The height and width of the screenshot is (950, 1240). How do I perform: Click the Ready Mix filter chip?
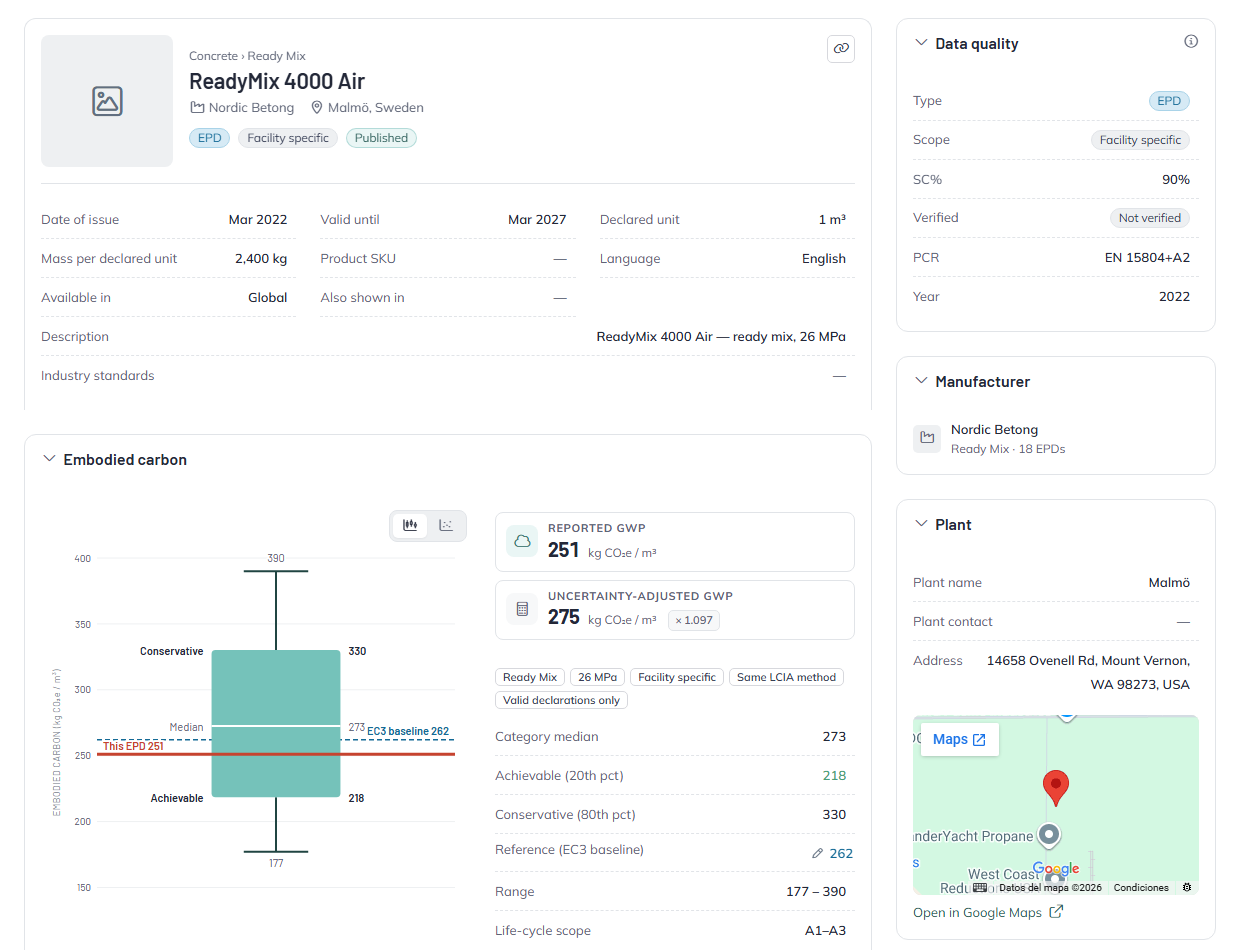pyautogui.click(x=530, y=677)
